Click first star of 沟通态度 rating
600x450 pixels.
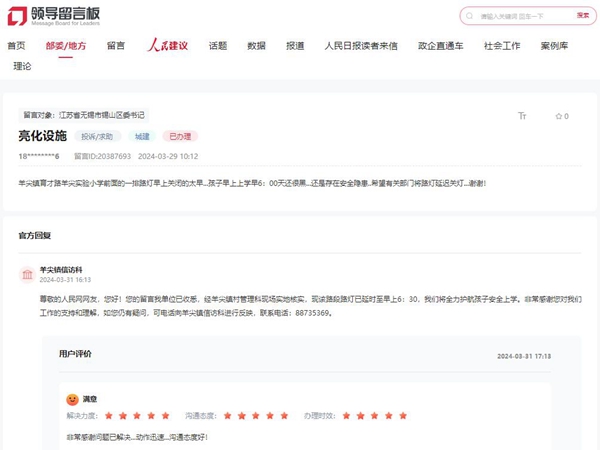pyautogui.click(x=228, y=416)
